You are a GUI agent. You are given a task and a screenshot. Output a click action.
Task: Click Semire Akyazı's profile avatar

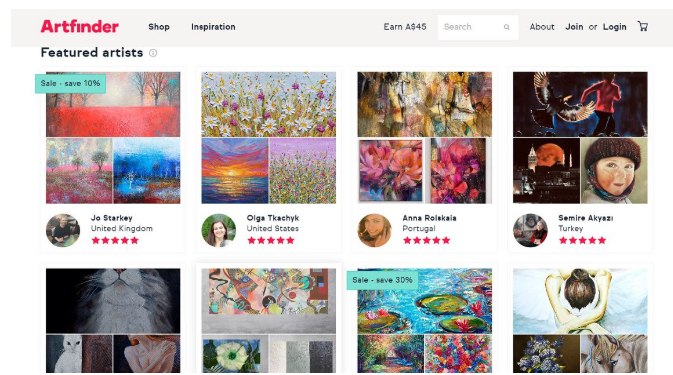point(531,230)
